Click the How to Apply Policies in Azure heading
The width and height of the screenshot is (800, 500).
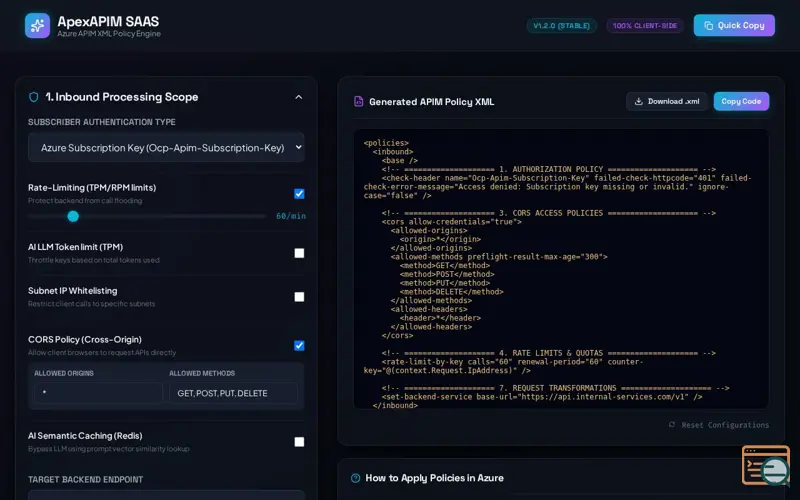pos(435,478)
